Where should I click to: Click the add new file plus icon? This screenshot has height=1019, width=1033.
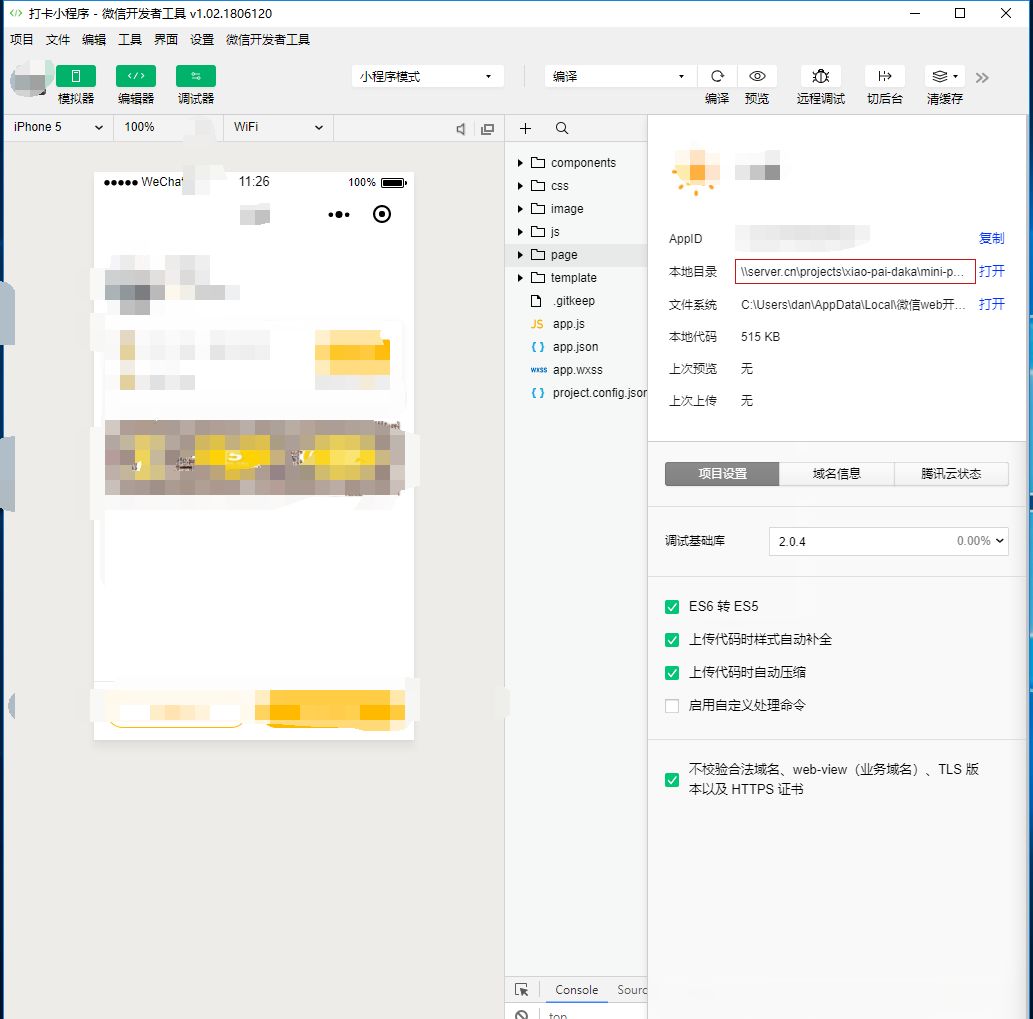tap(525, 128)
